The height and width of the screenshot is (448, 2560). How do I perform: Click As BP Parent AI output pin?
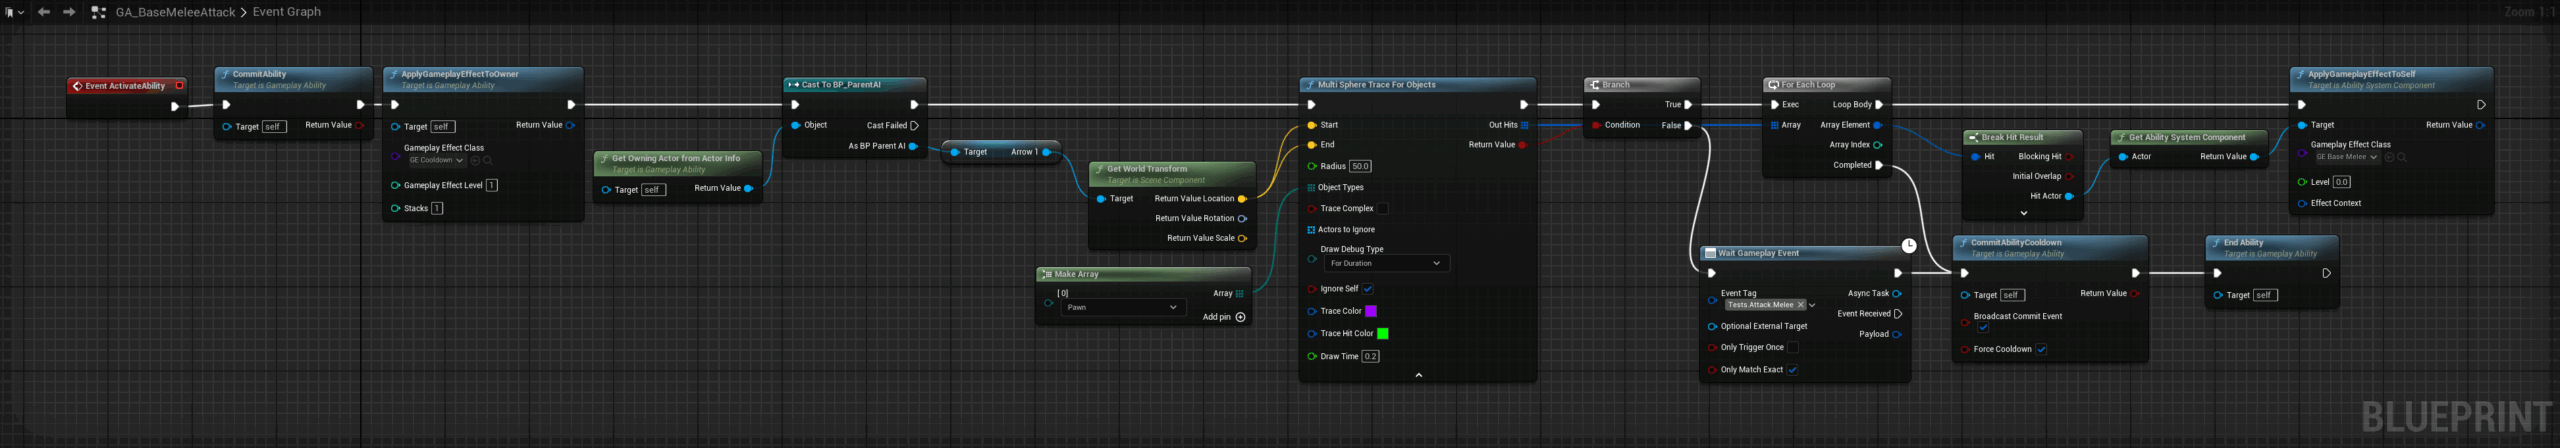coord(912,147)
